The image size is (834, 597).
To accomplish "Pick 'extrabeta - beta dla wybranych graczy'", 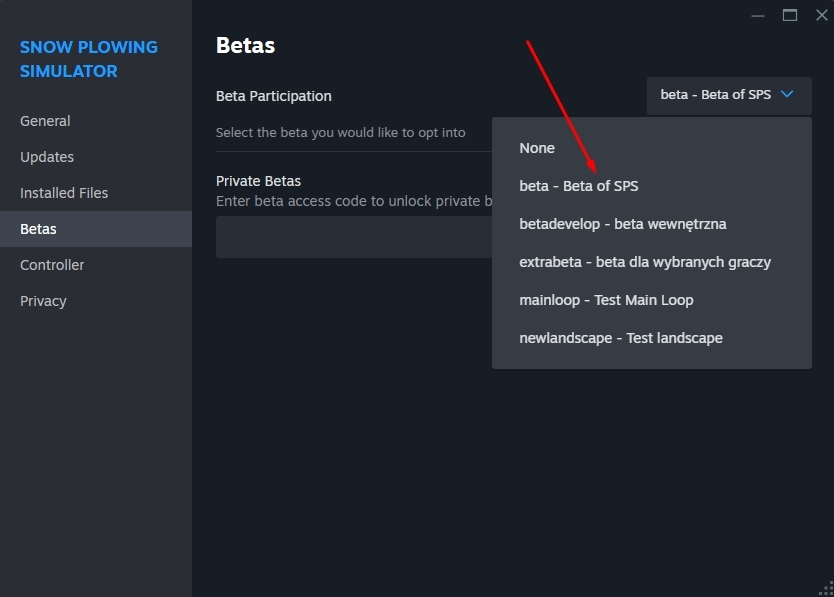I will pyautogui.click(x=645, y=262).
